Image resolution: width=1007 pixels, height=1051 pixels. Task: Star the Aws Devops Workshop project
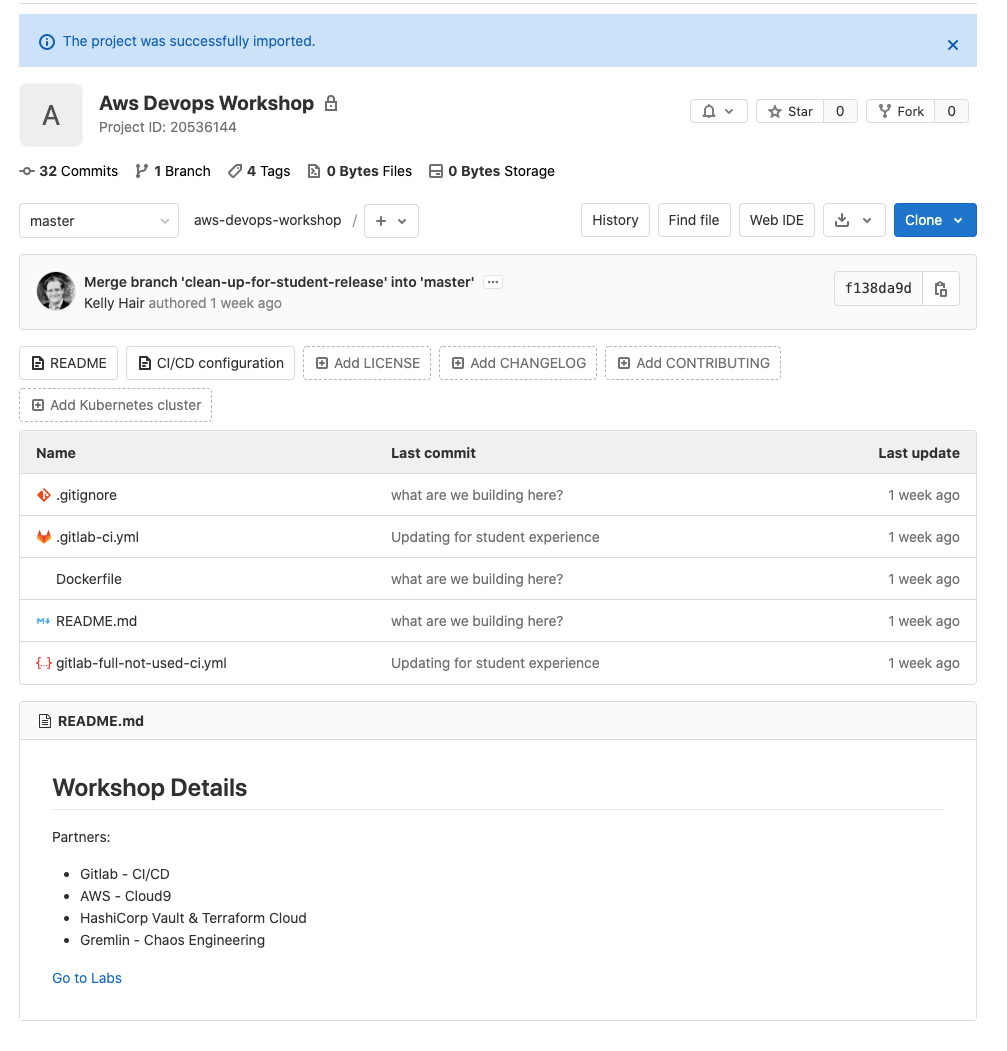click(790, 111)
